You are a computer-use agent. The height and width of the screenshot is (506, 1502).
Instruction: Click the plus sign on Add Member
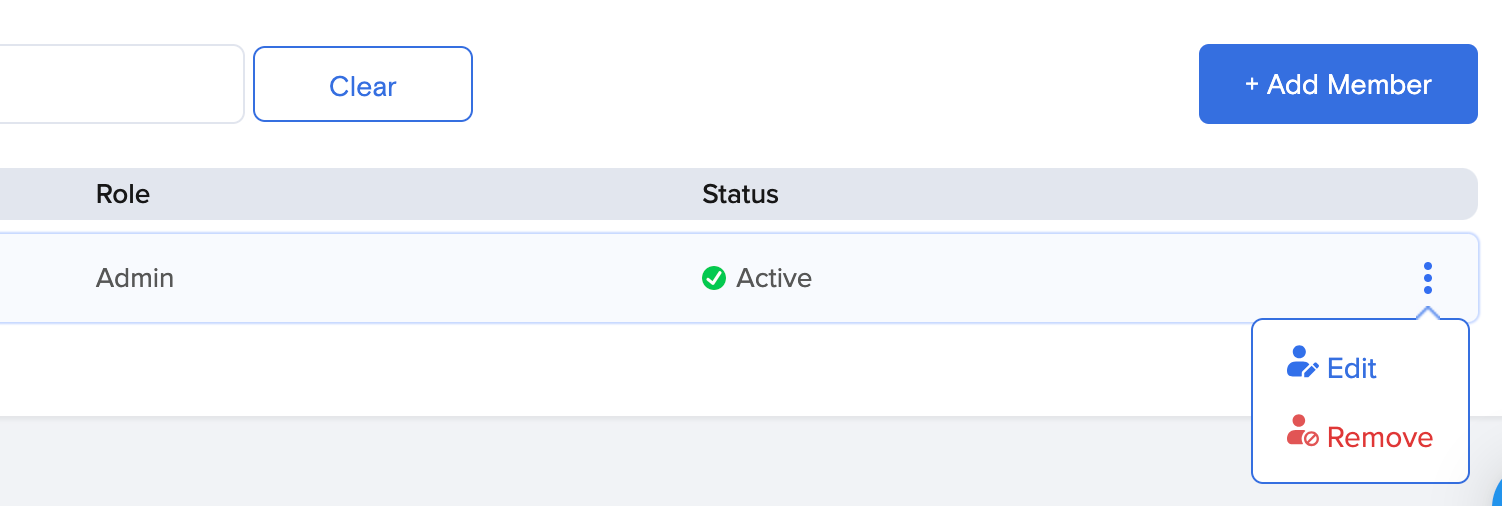[1251, 85]
